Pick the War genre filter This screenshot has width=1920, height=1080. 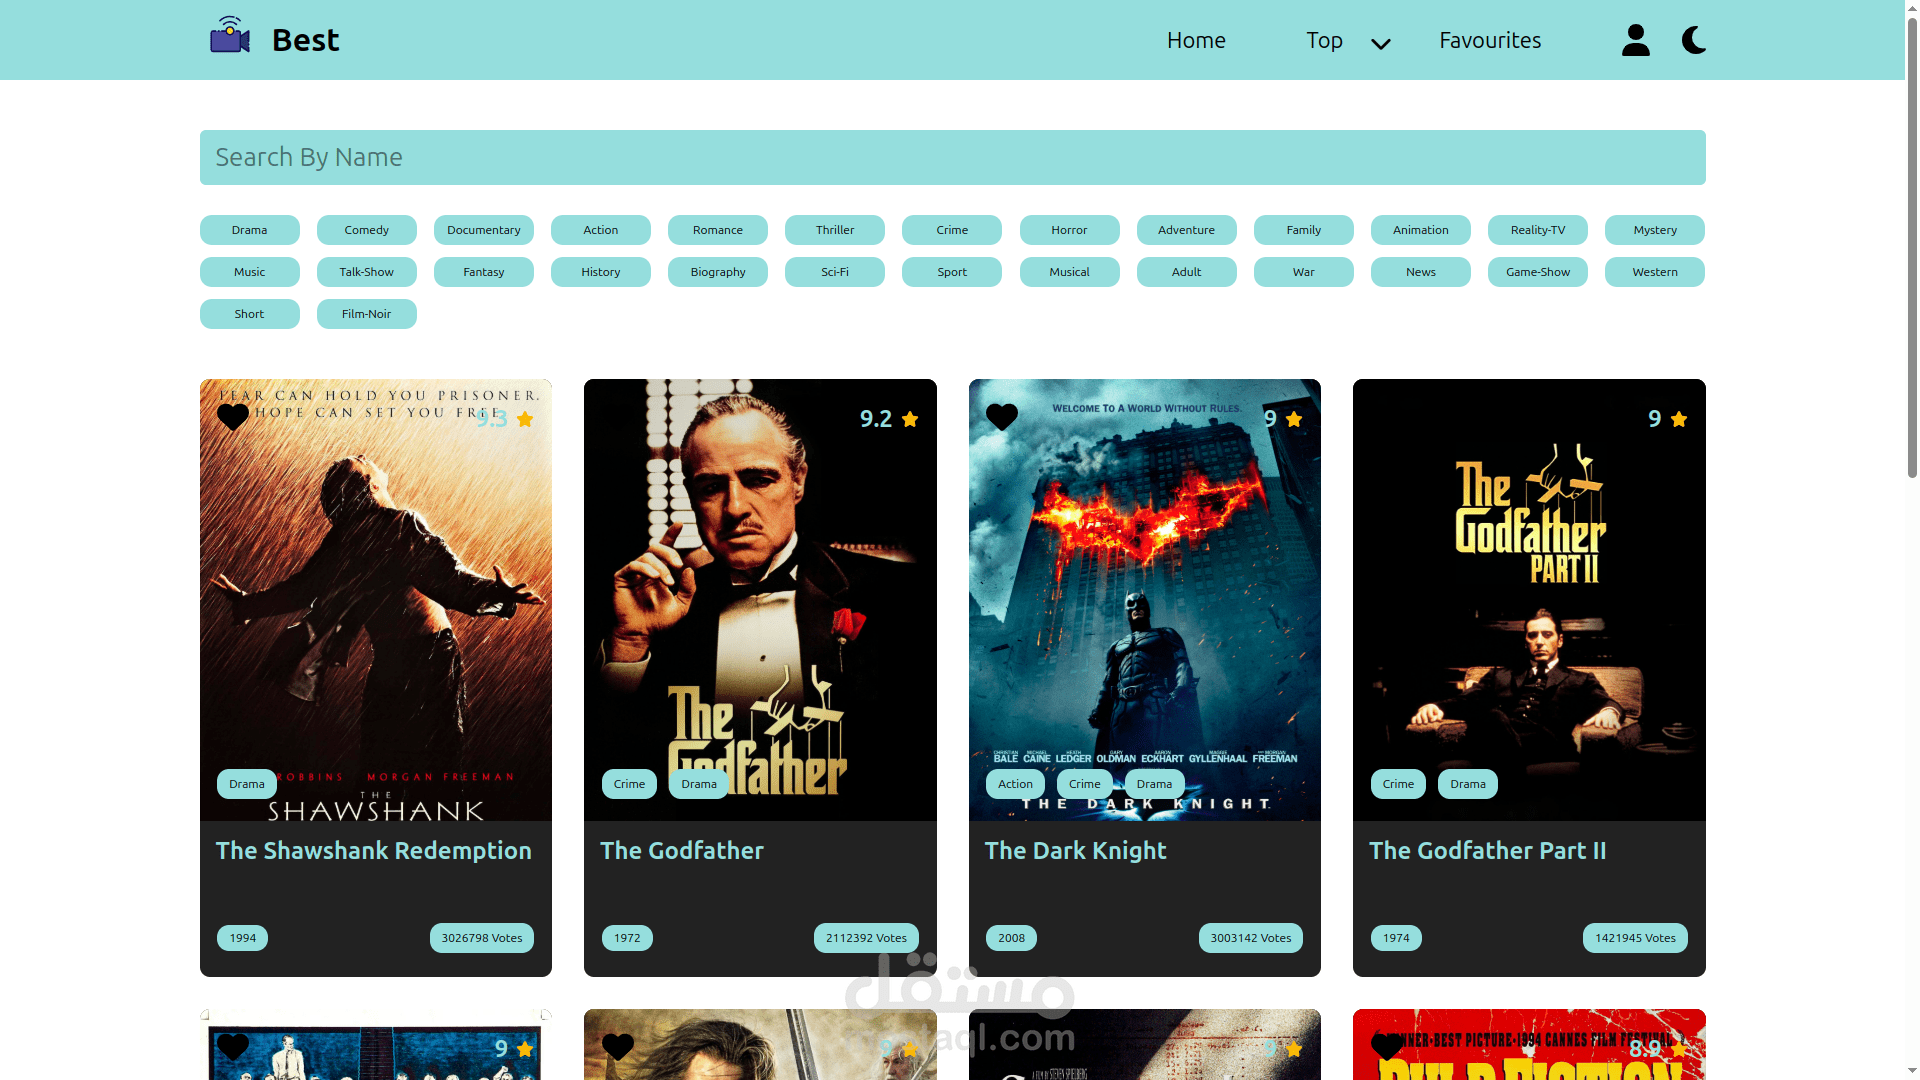pos(1304,272)
